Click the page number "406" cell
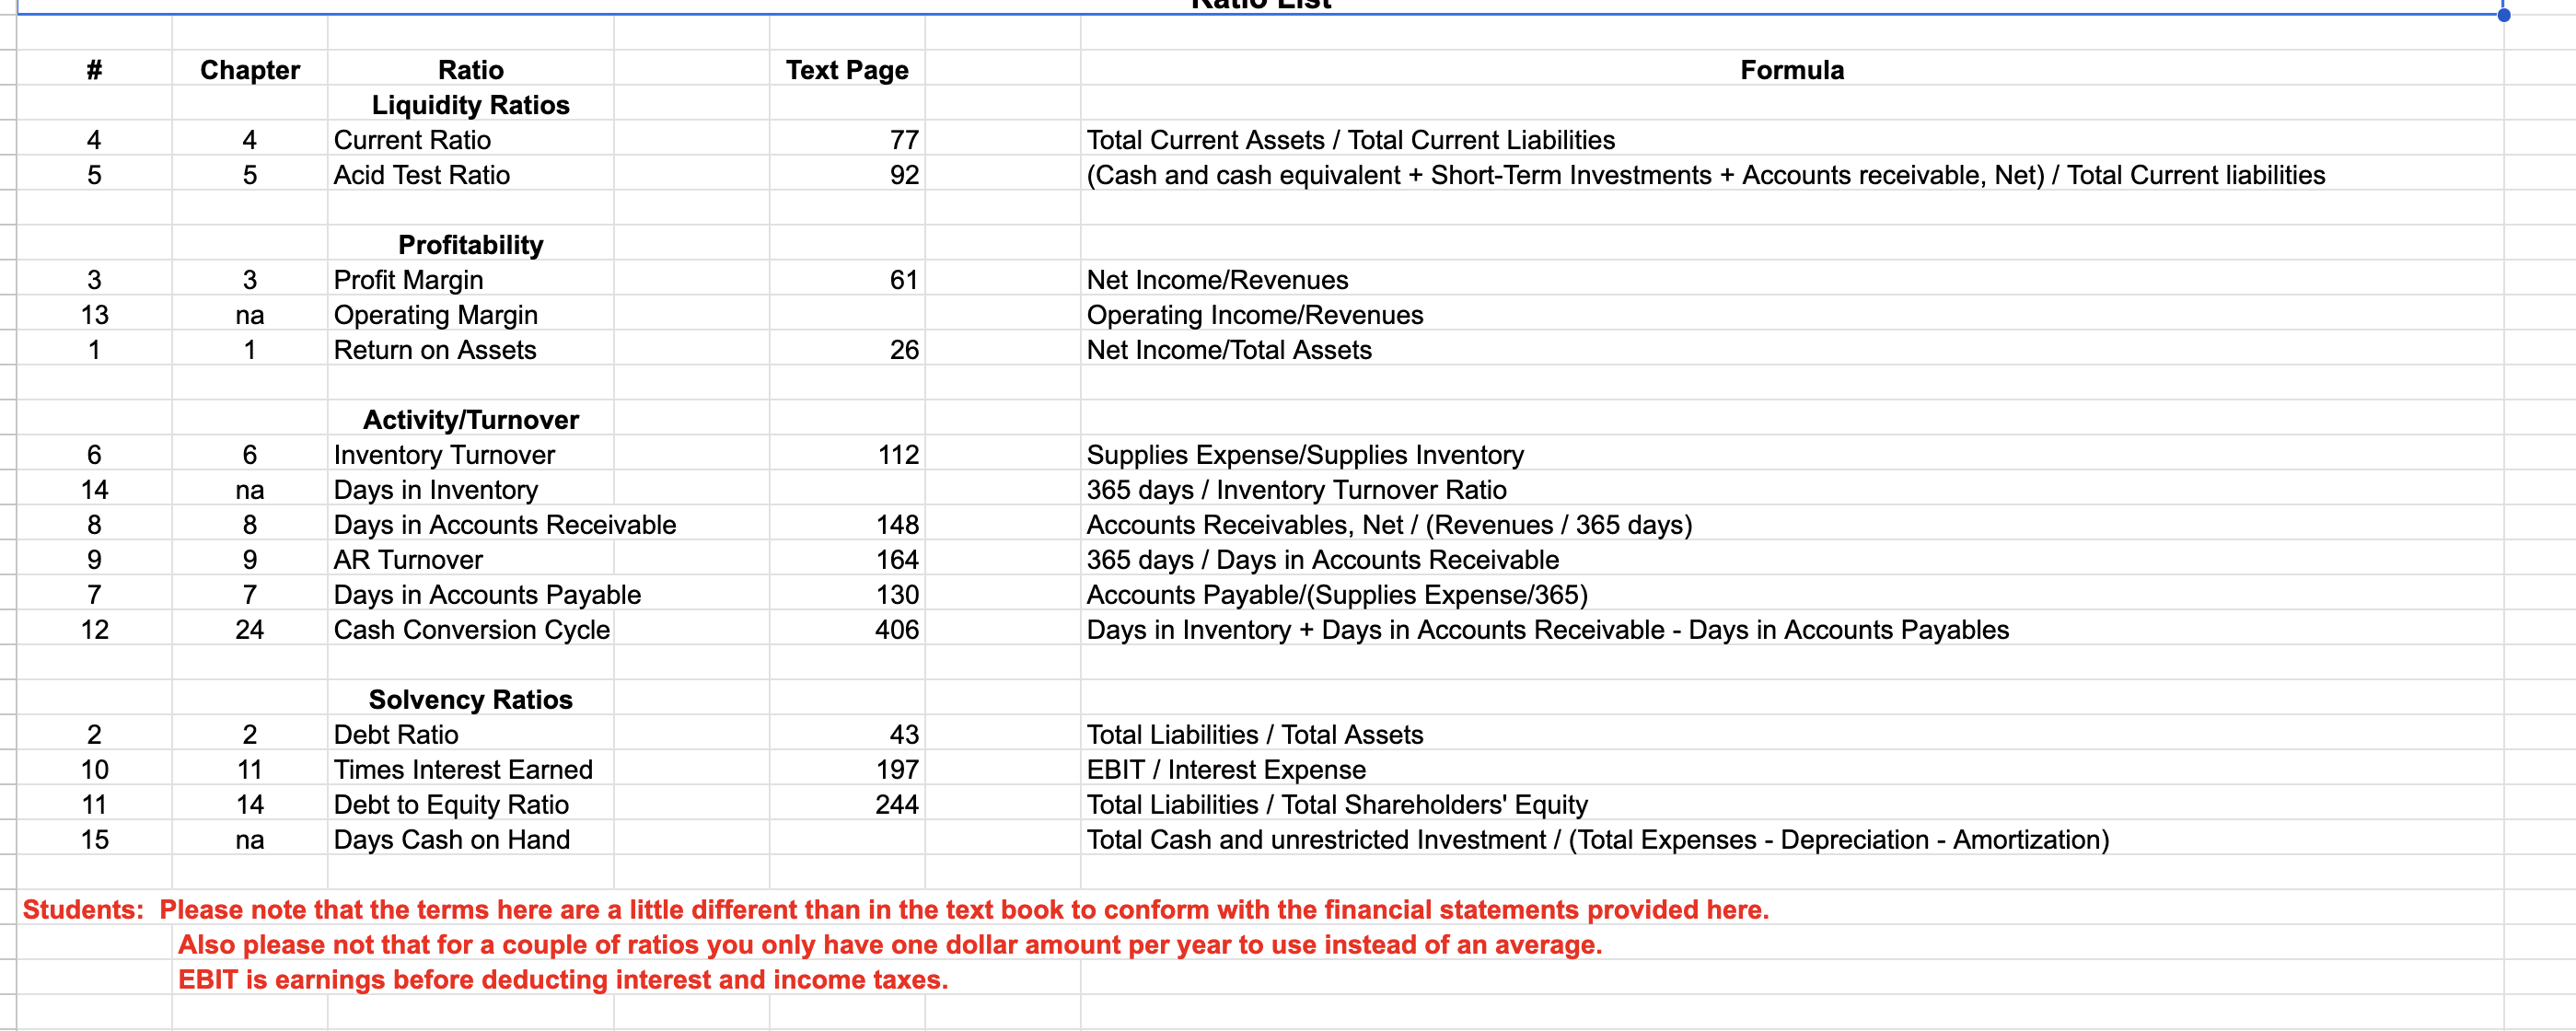Image resolution: width=2576 pixels, height=1031 pixels. click(898, 630)
